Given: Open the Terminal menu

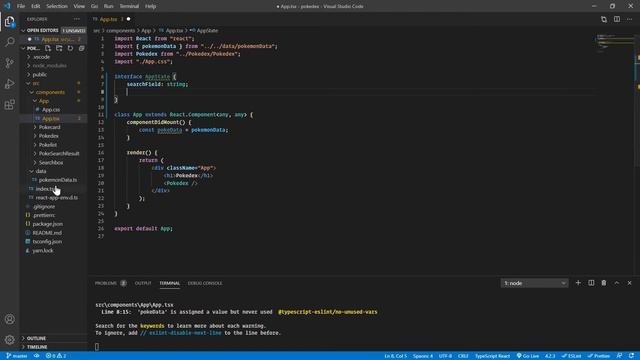Looking at the screenshot, I should 129,6.
